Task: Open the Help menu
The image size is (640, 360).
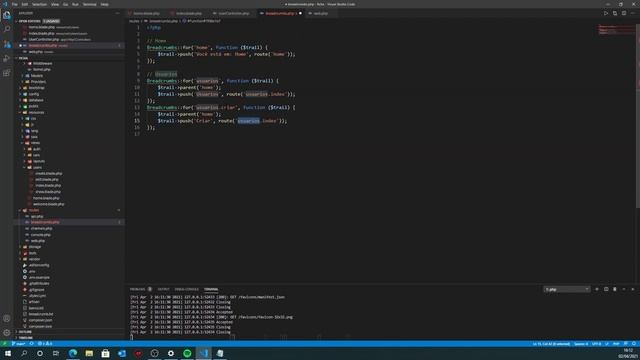Action: coord(104,4)
